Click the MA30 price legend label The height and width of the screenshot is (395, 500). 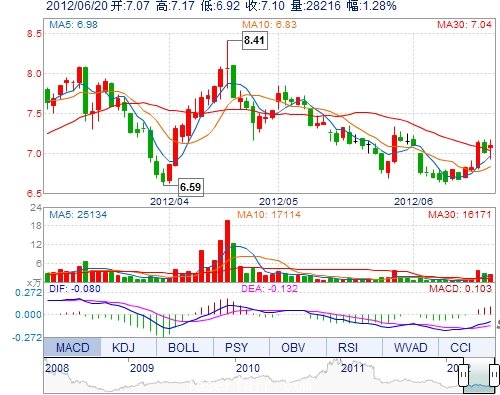click(x=464, y=24)
